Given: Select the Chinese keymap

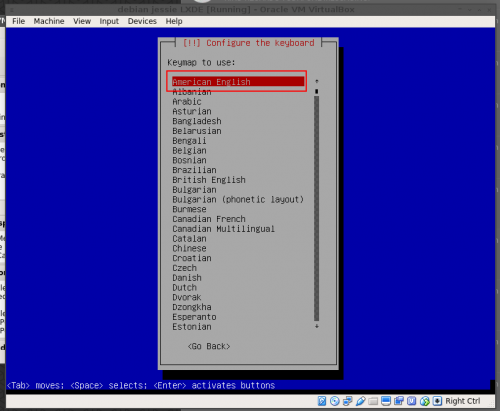Looking at the screenshot, I should coord(189,248).
